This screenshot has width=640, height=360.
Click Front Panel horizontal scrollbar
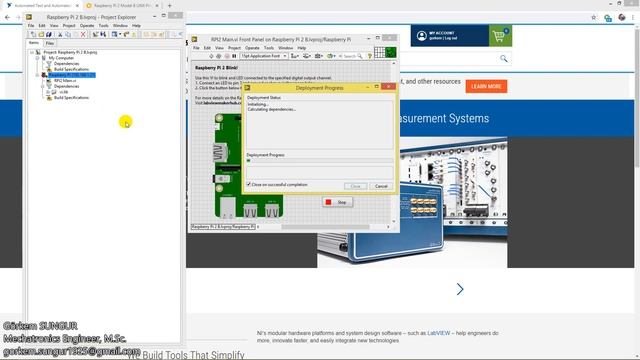pos(324,227)
